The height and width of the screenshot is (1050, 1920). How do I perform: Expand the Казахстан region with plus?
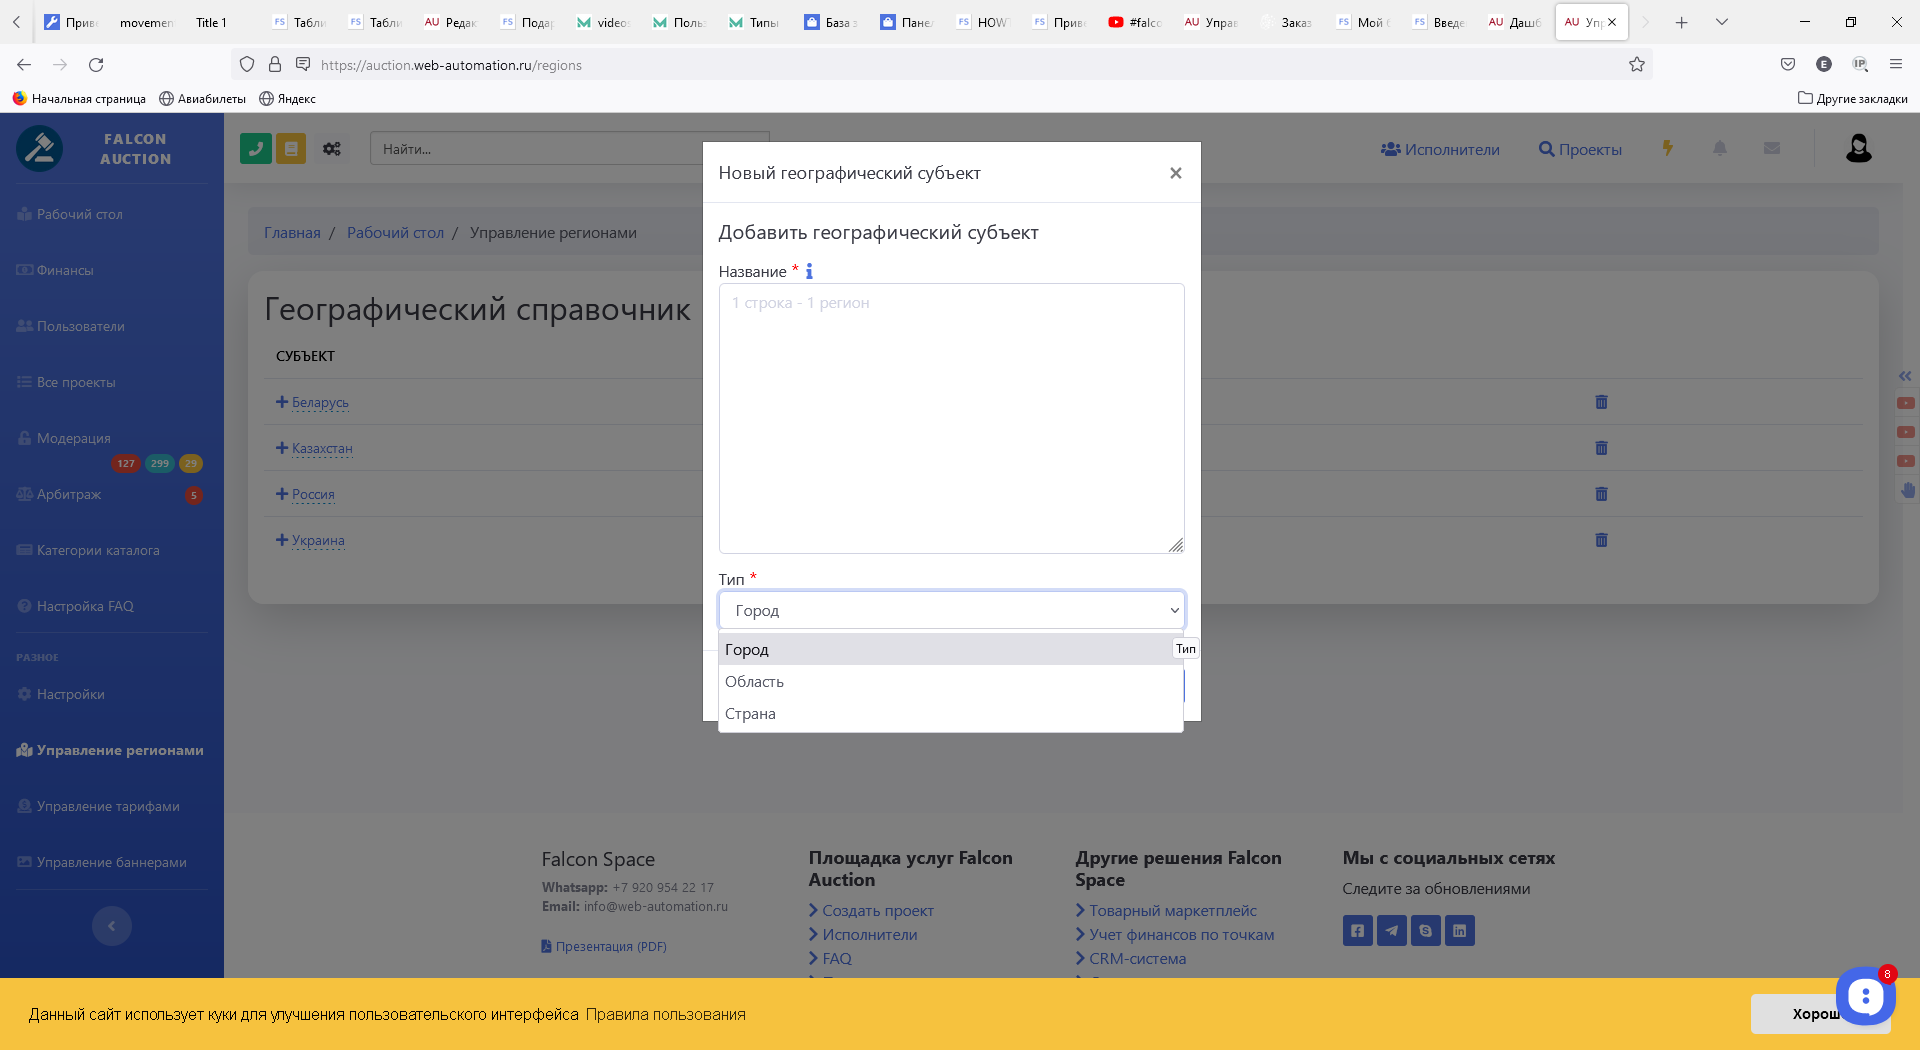pos(282,448)
